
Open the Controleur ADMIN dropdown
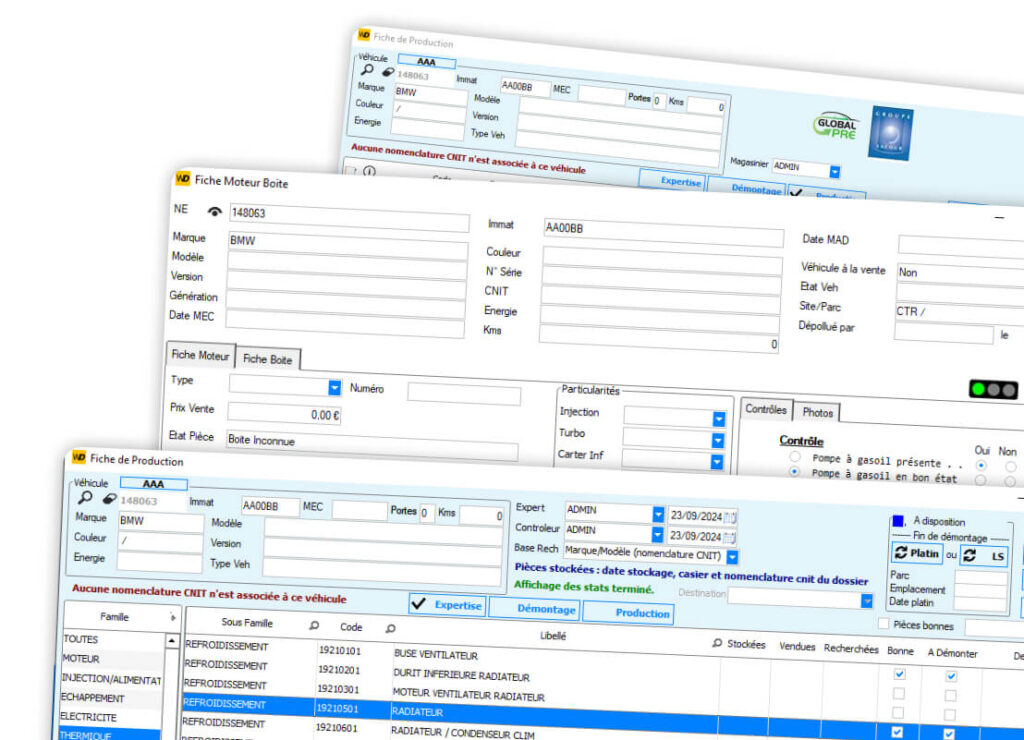[657, 534]
